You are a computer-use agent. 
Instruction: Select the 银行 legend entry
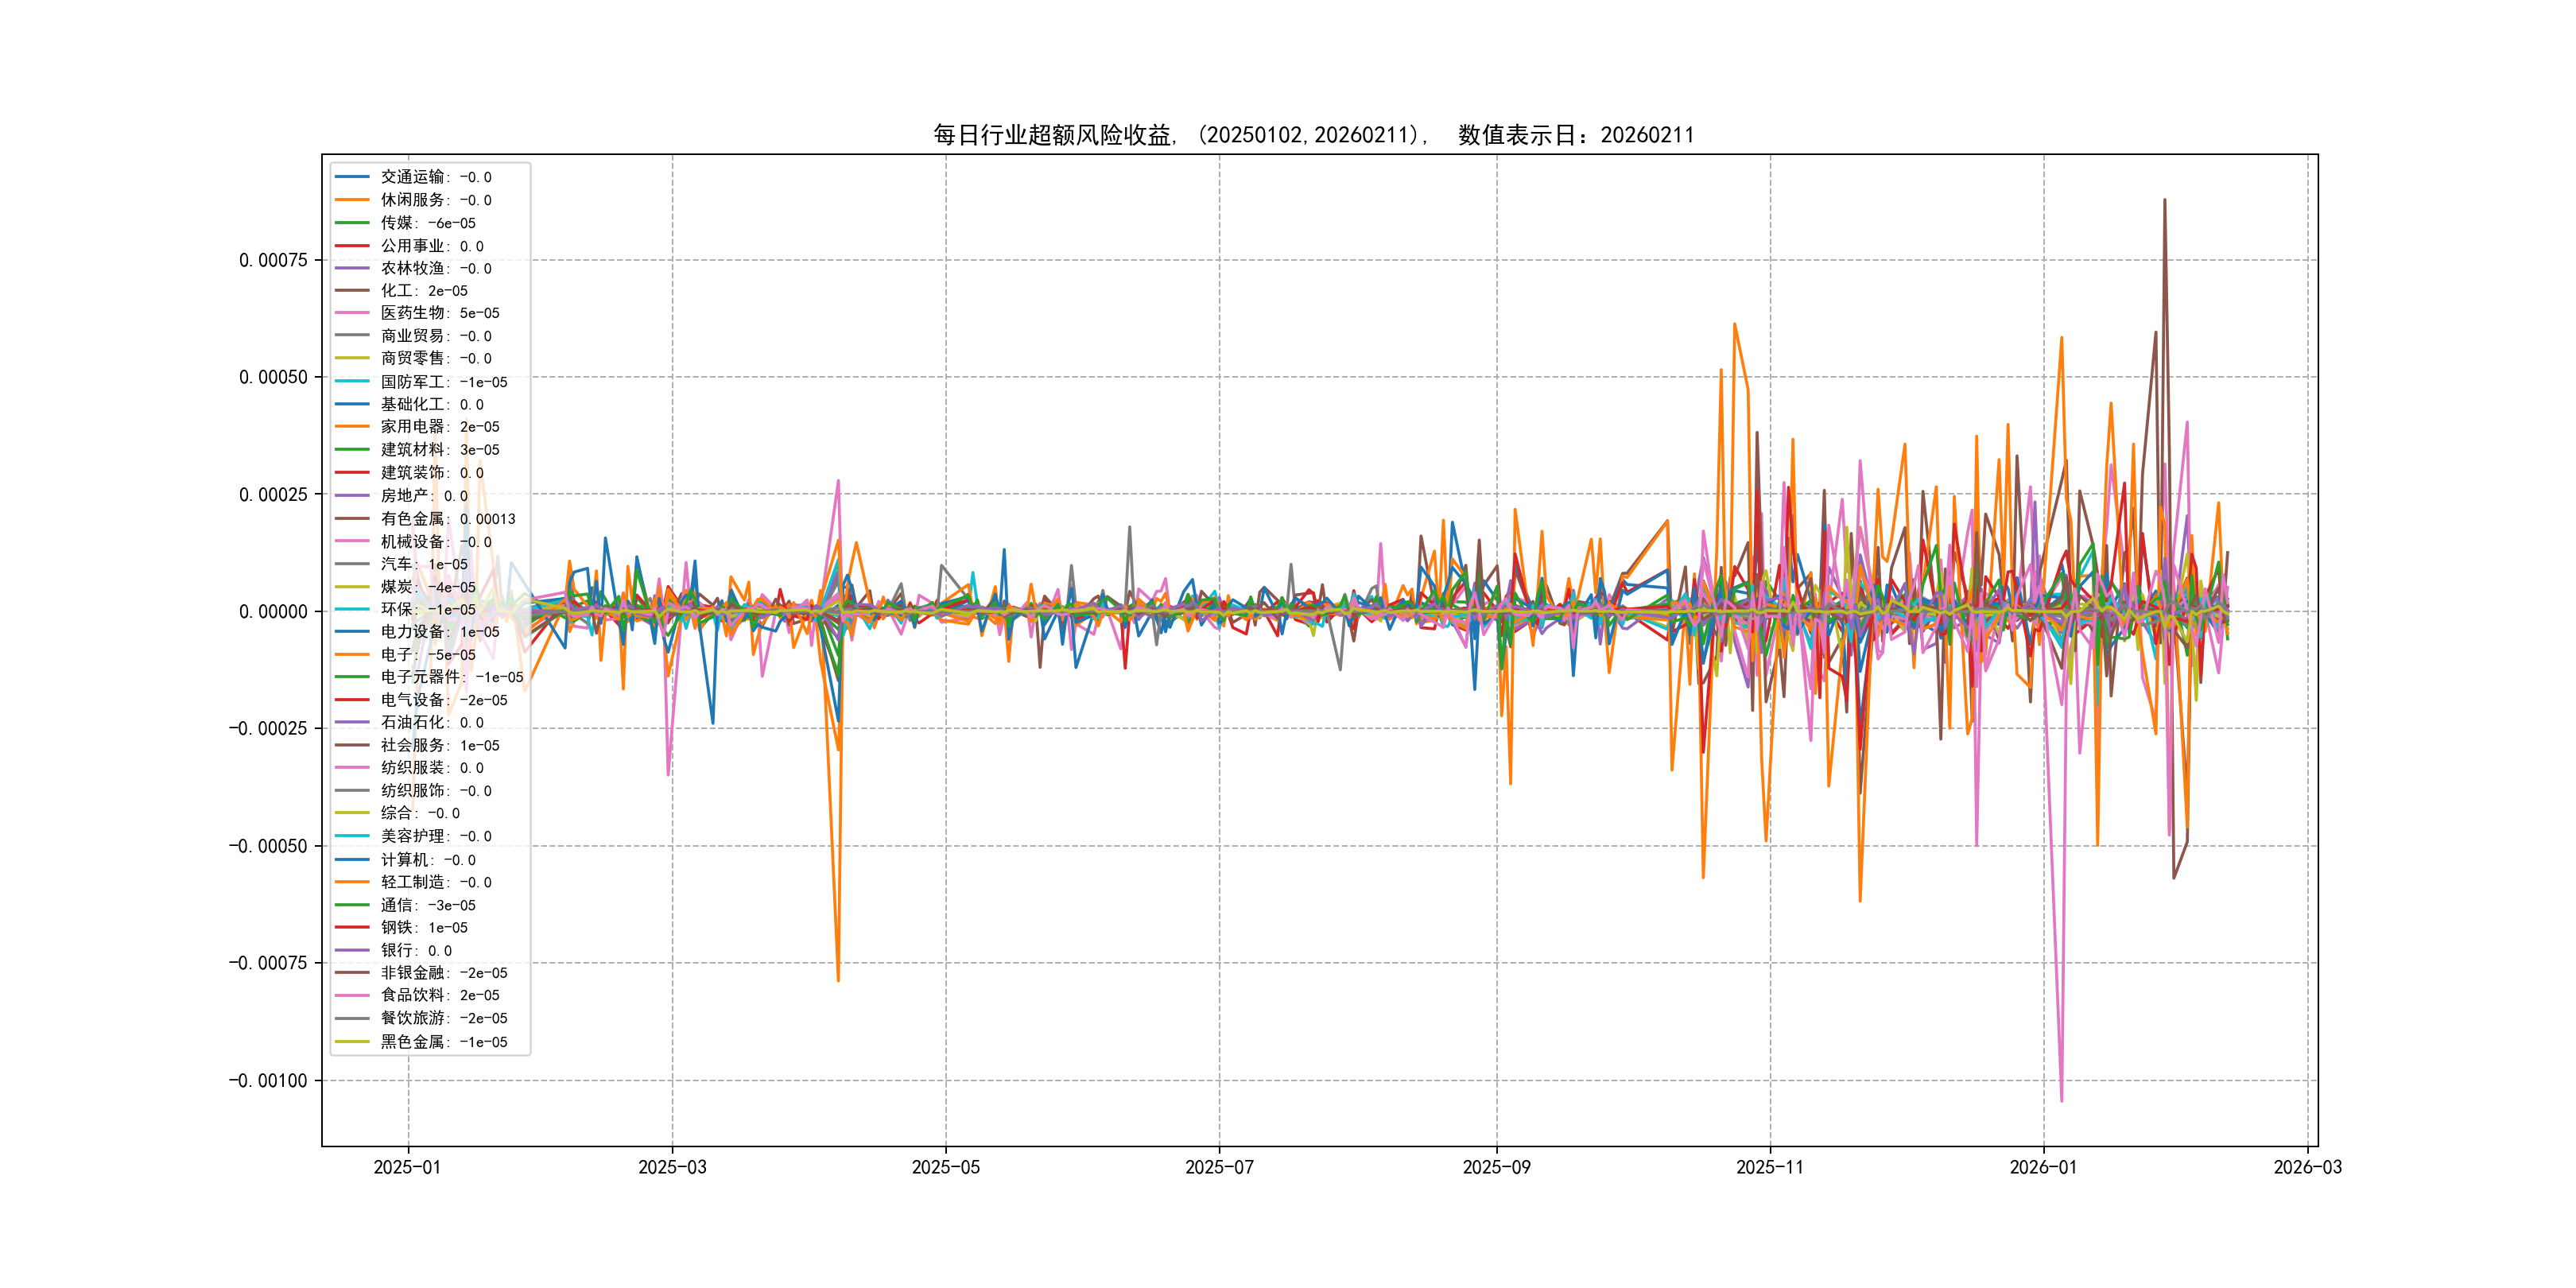point(415,950)
